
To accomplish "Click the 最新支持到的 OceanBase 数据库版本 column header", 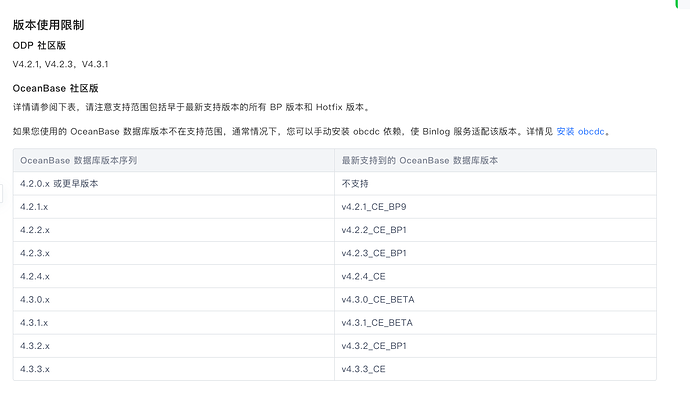I will (419, 161).
